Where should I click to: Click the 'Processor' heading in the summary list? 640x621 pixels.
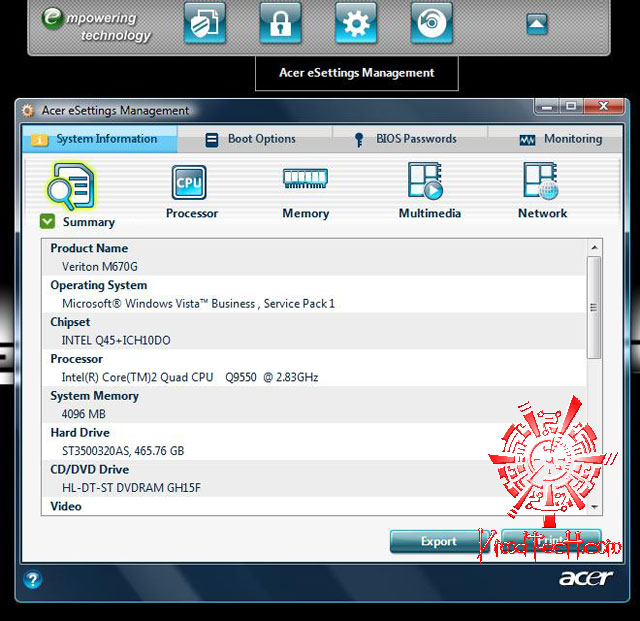[x=76, y=359]
